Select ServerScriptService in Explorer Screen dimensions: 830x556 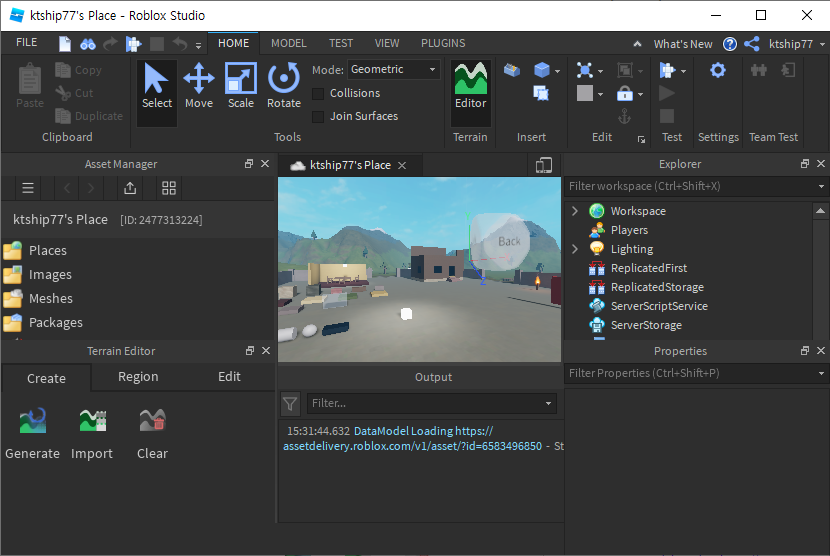tap(659, 306)
